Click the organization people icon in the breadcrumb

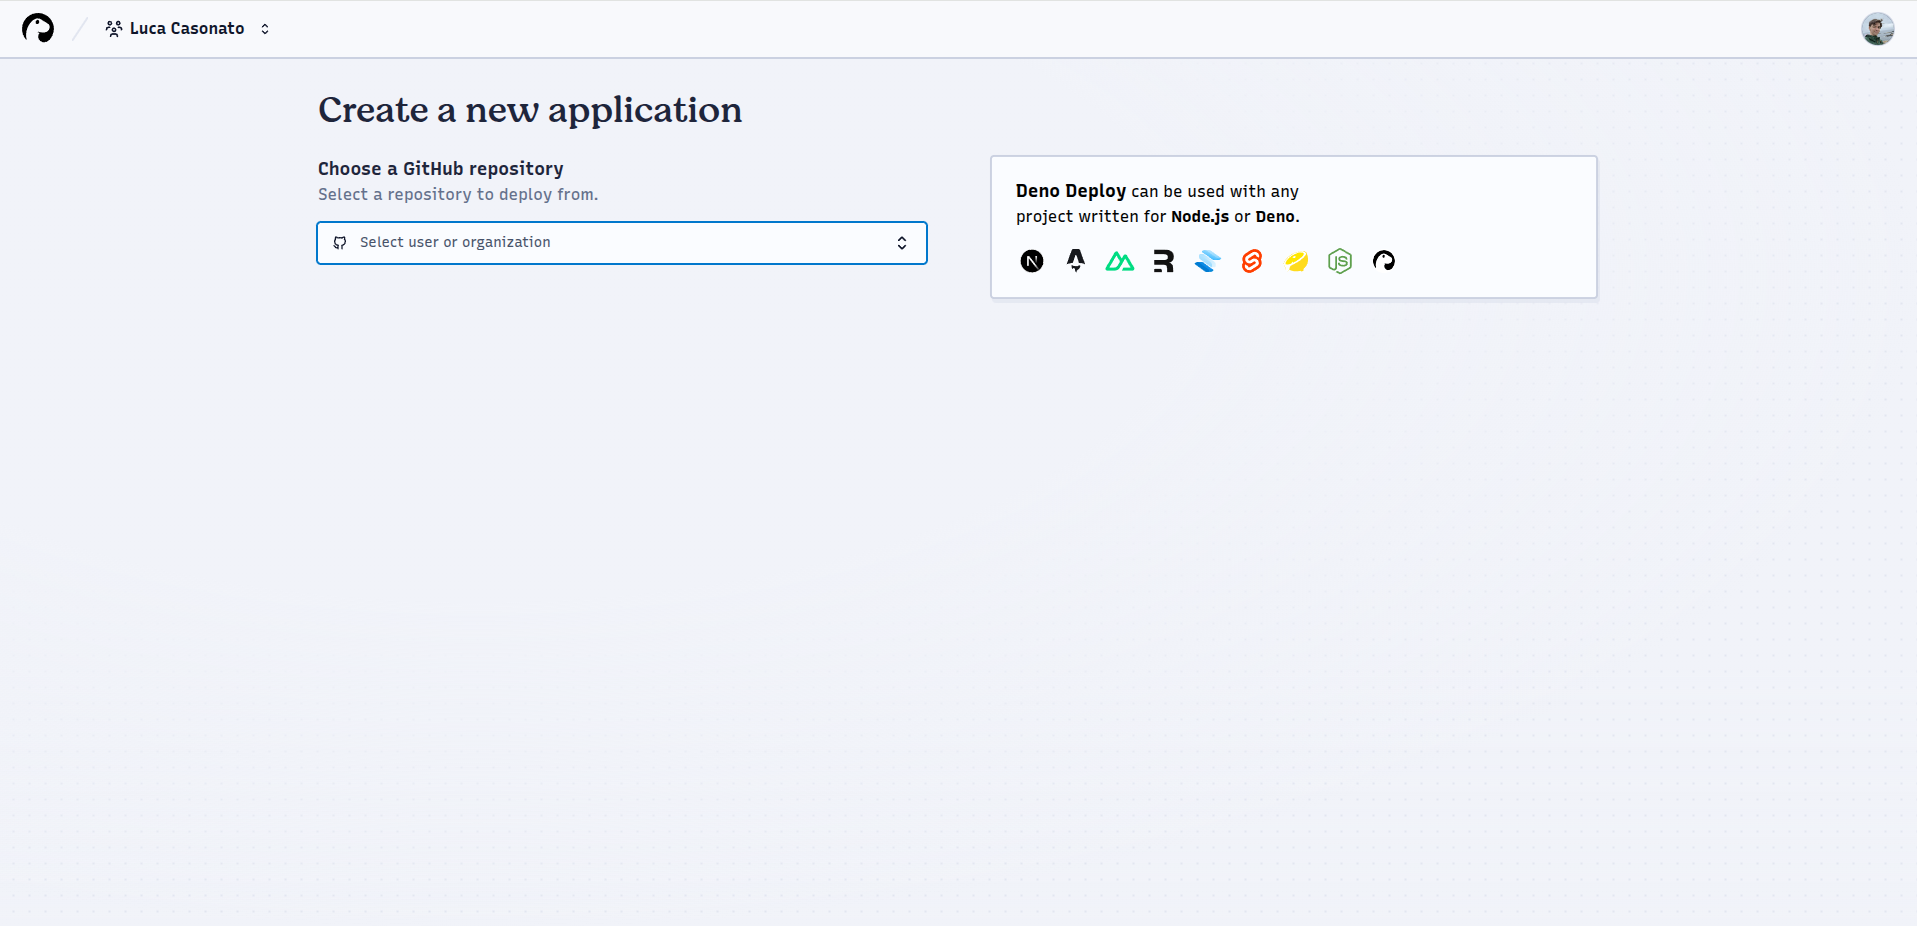113,28
